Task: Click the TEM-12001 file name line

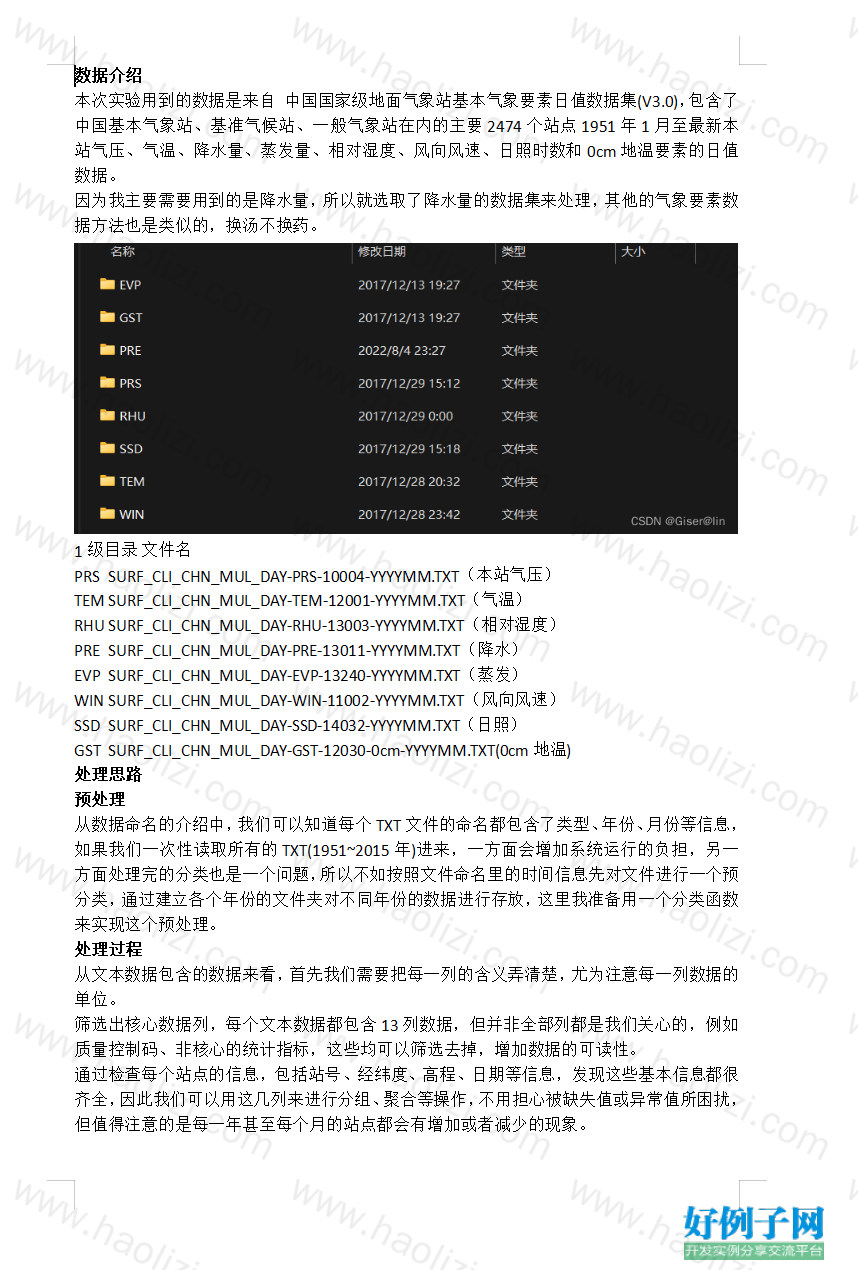Action: (301, 600)
